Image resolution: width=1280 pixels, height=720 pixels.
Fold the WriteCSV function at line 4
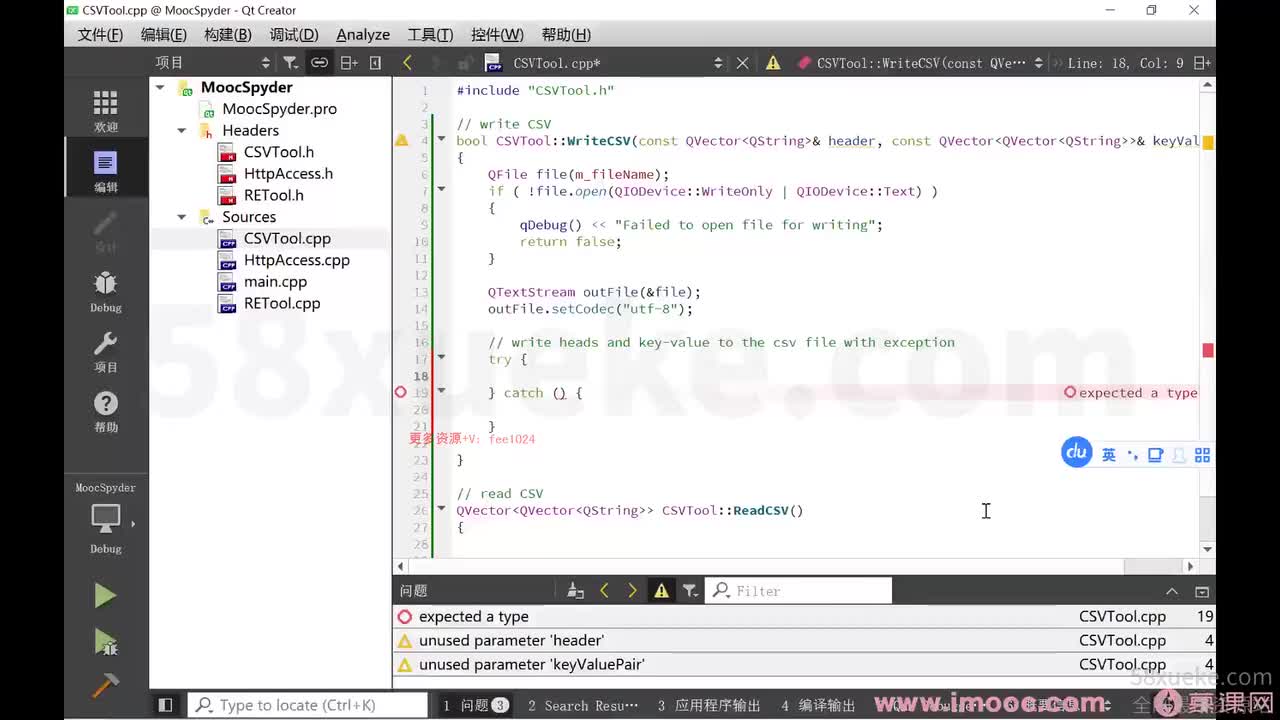[x=441, y=139]
